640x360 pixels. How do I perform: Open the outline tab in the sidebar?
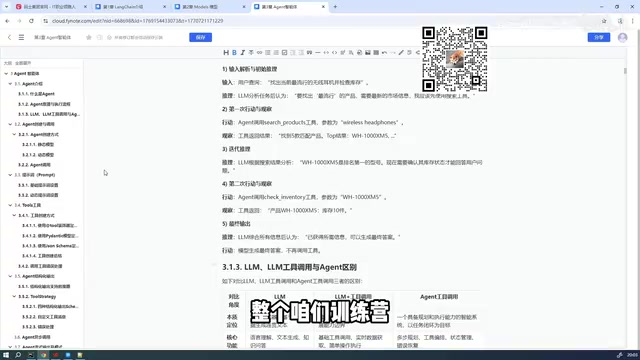8,63
